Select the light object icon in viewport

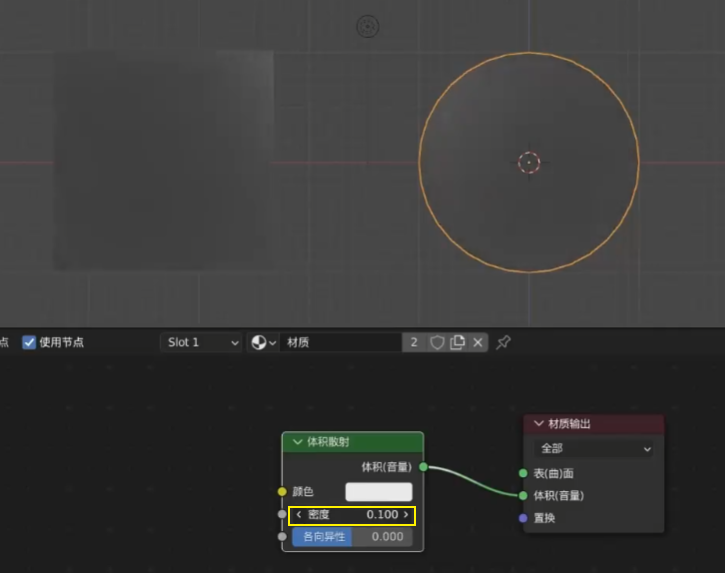click(368, 27)
